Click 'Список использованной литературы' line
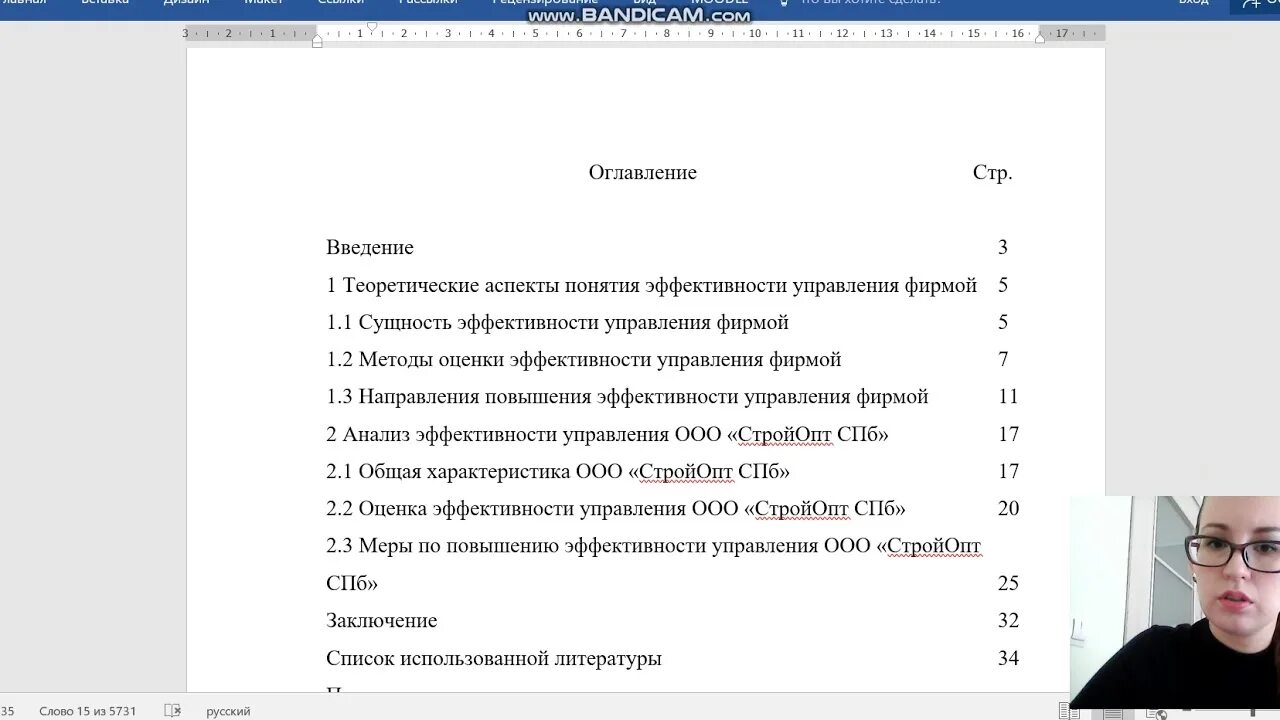Viewport: 1280px width, 720px height. click(494, 658)
